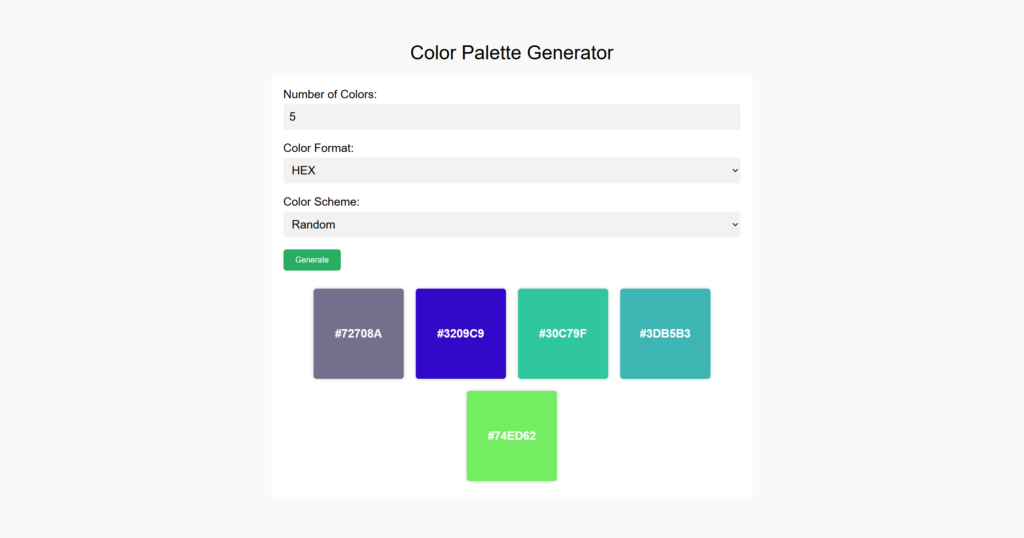Click the #74ED62 hex code text

coord(511,436)
